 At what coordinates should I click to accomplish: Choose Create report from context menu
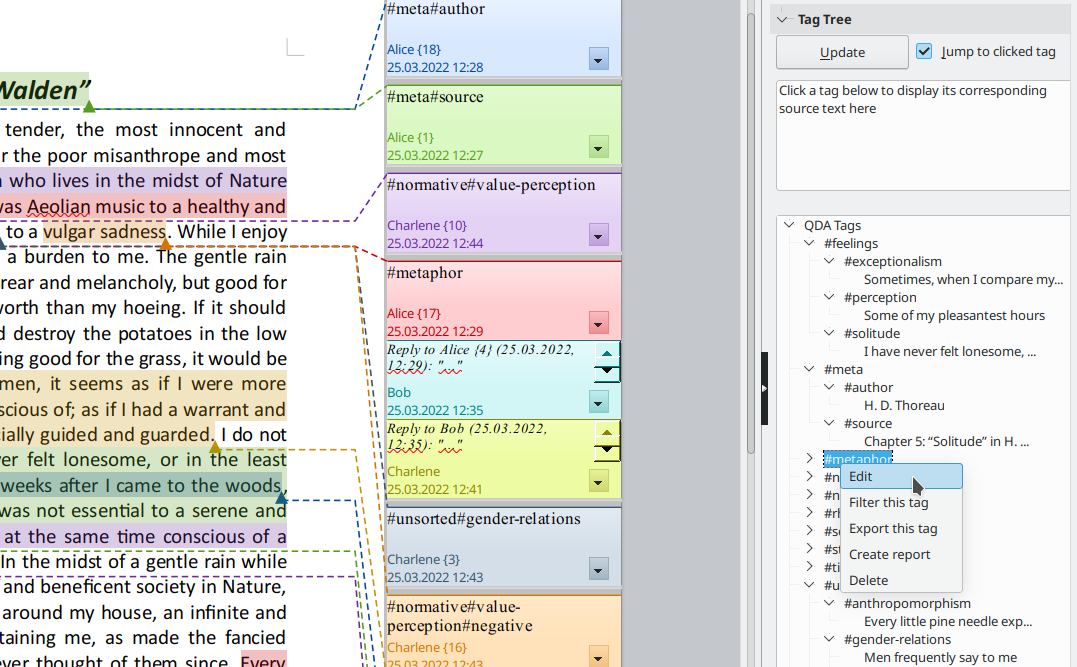901,555
